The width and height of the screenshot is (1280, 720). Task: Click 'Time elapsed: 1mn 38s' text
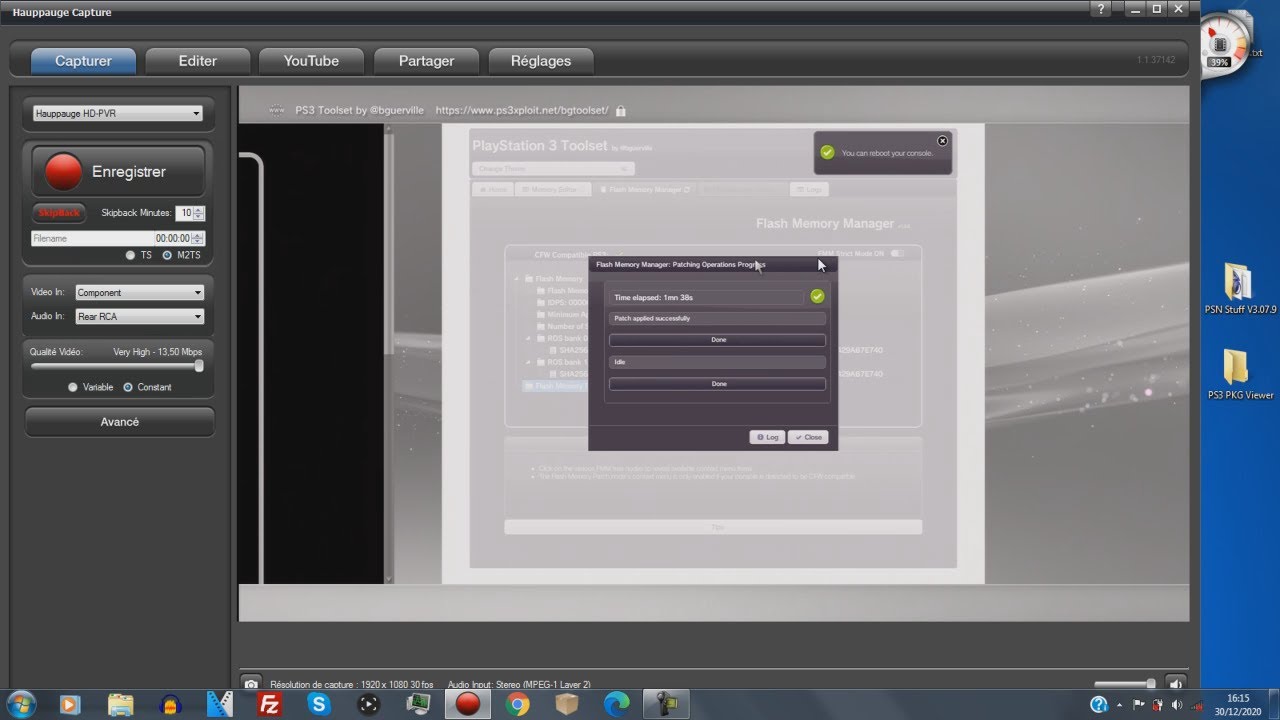654,298
